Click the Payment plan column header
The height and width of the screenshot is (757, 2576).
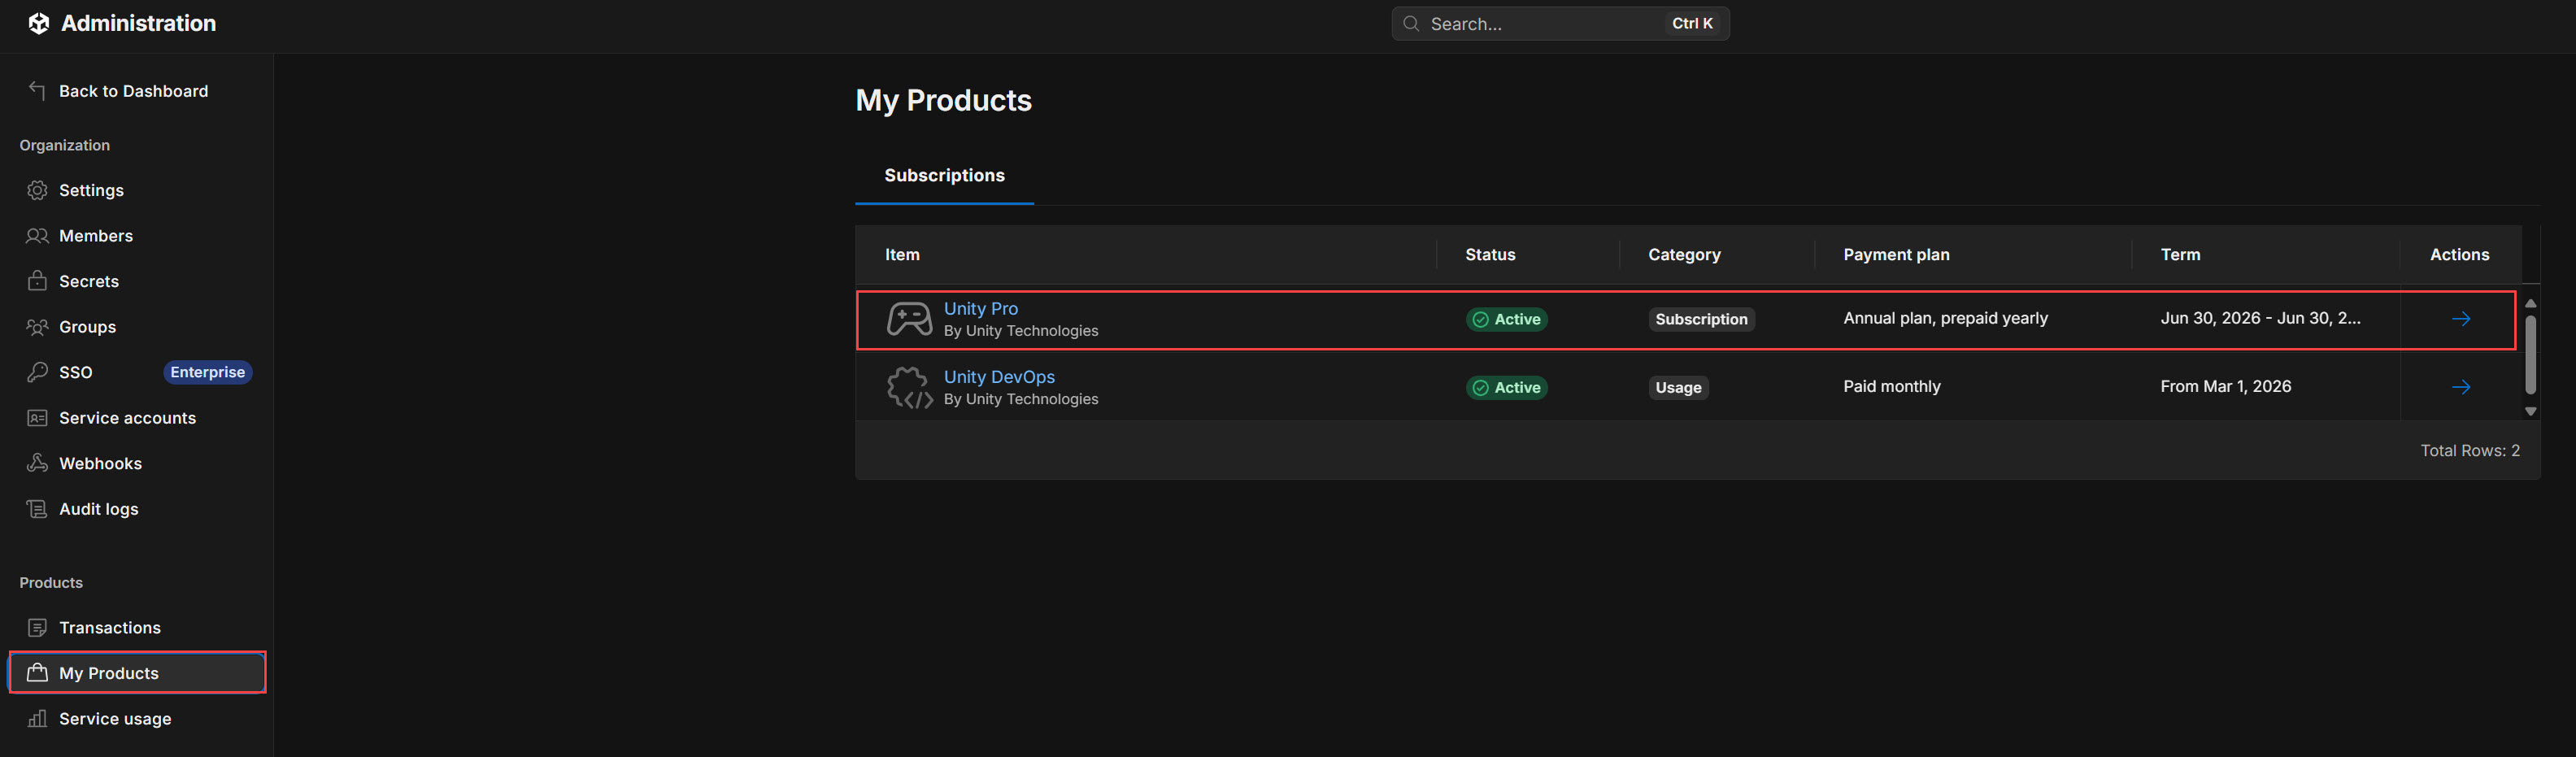(x=1896, y=255)
